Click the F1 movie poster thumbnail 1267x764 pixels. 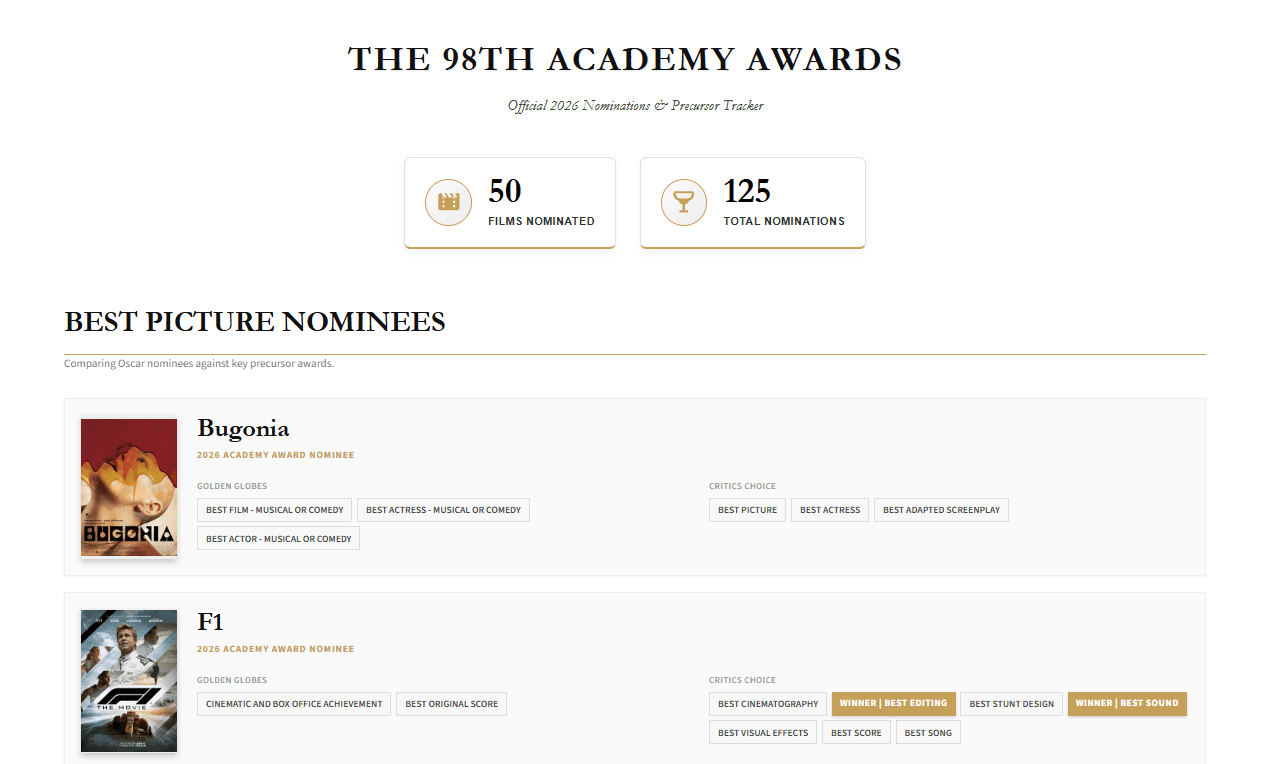(128, 680)
